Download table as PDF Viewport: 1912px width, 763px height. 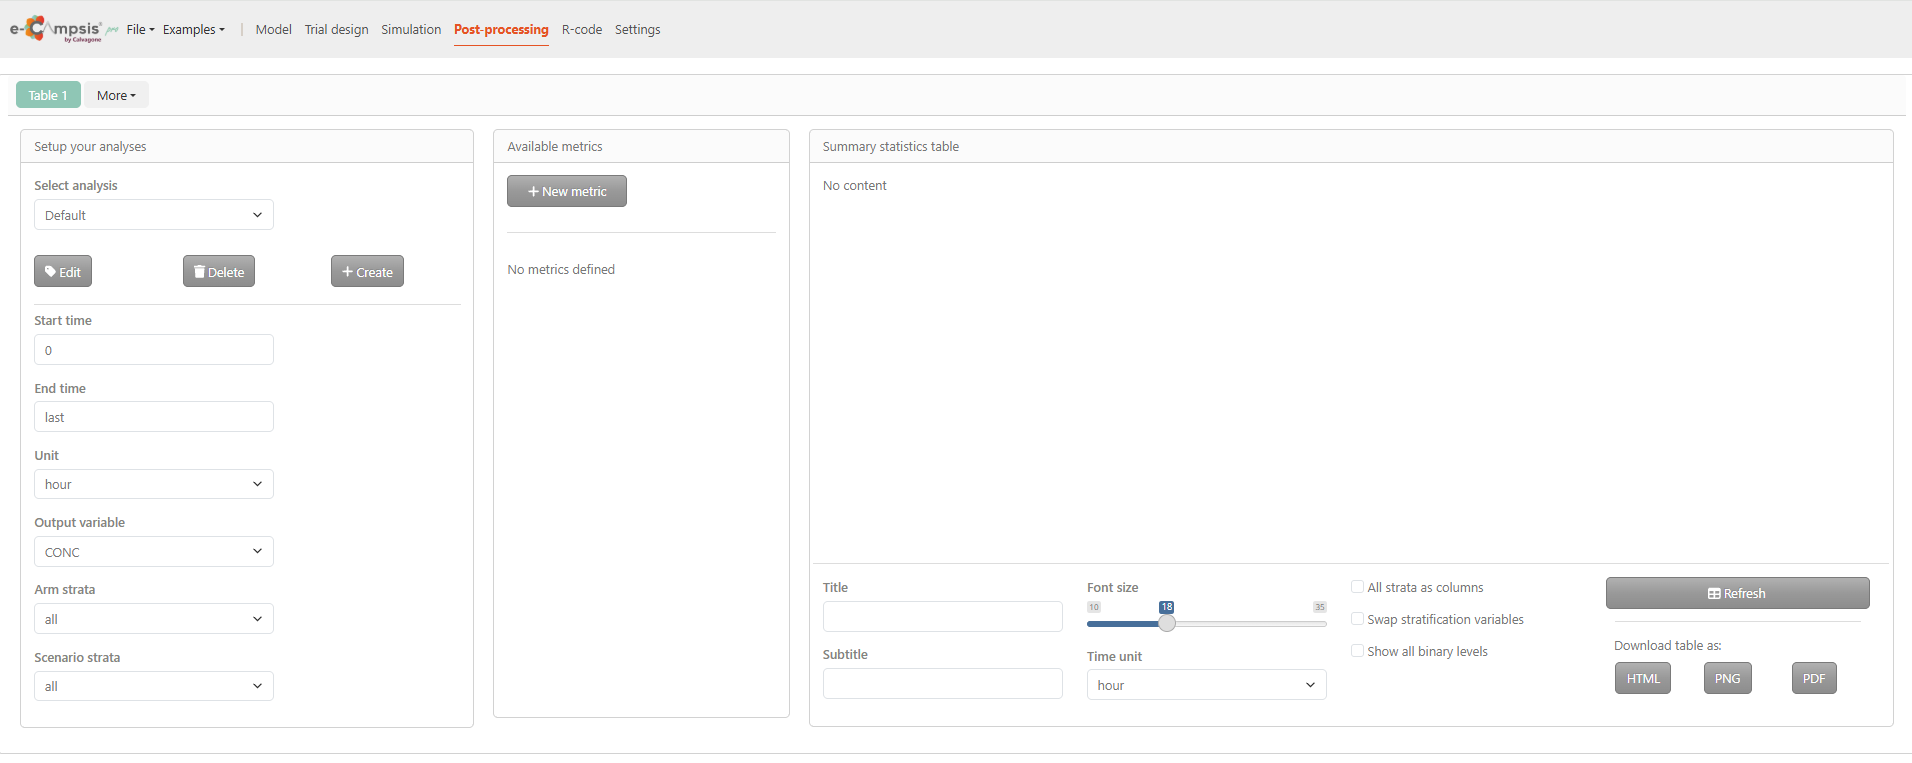coord(1814,678)
